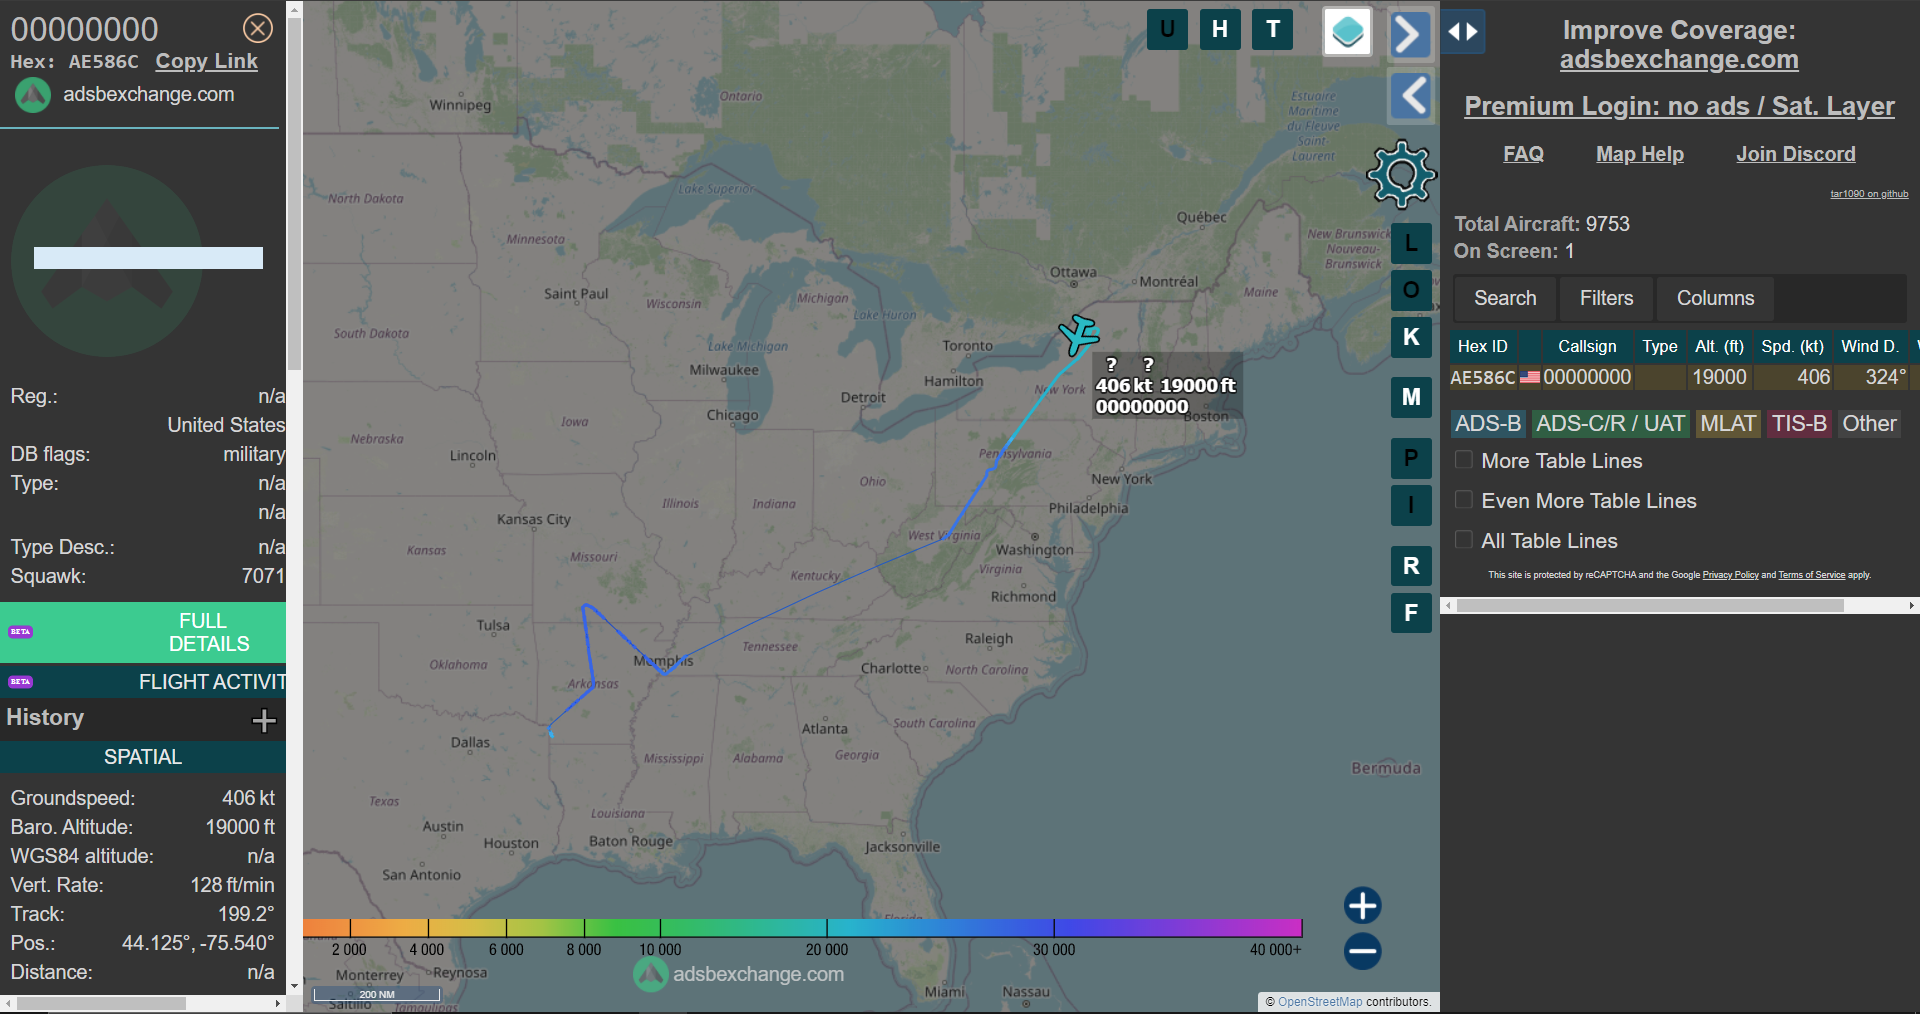Toggle the Other source filter
This screenshot has width=1920, height=1014.
1869,424
